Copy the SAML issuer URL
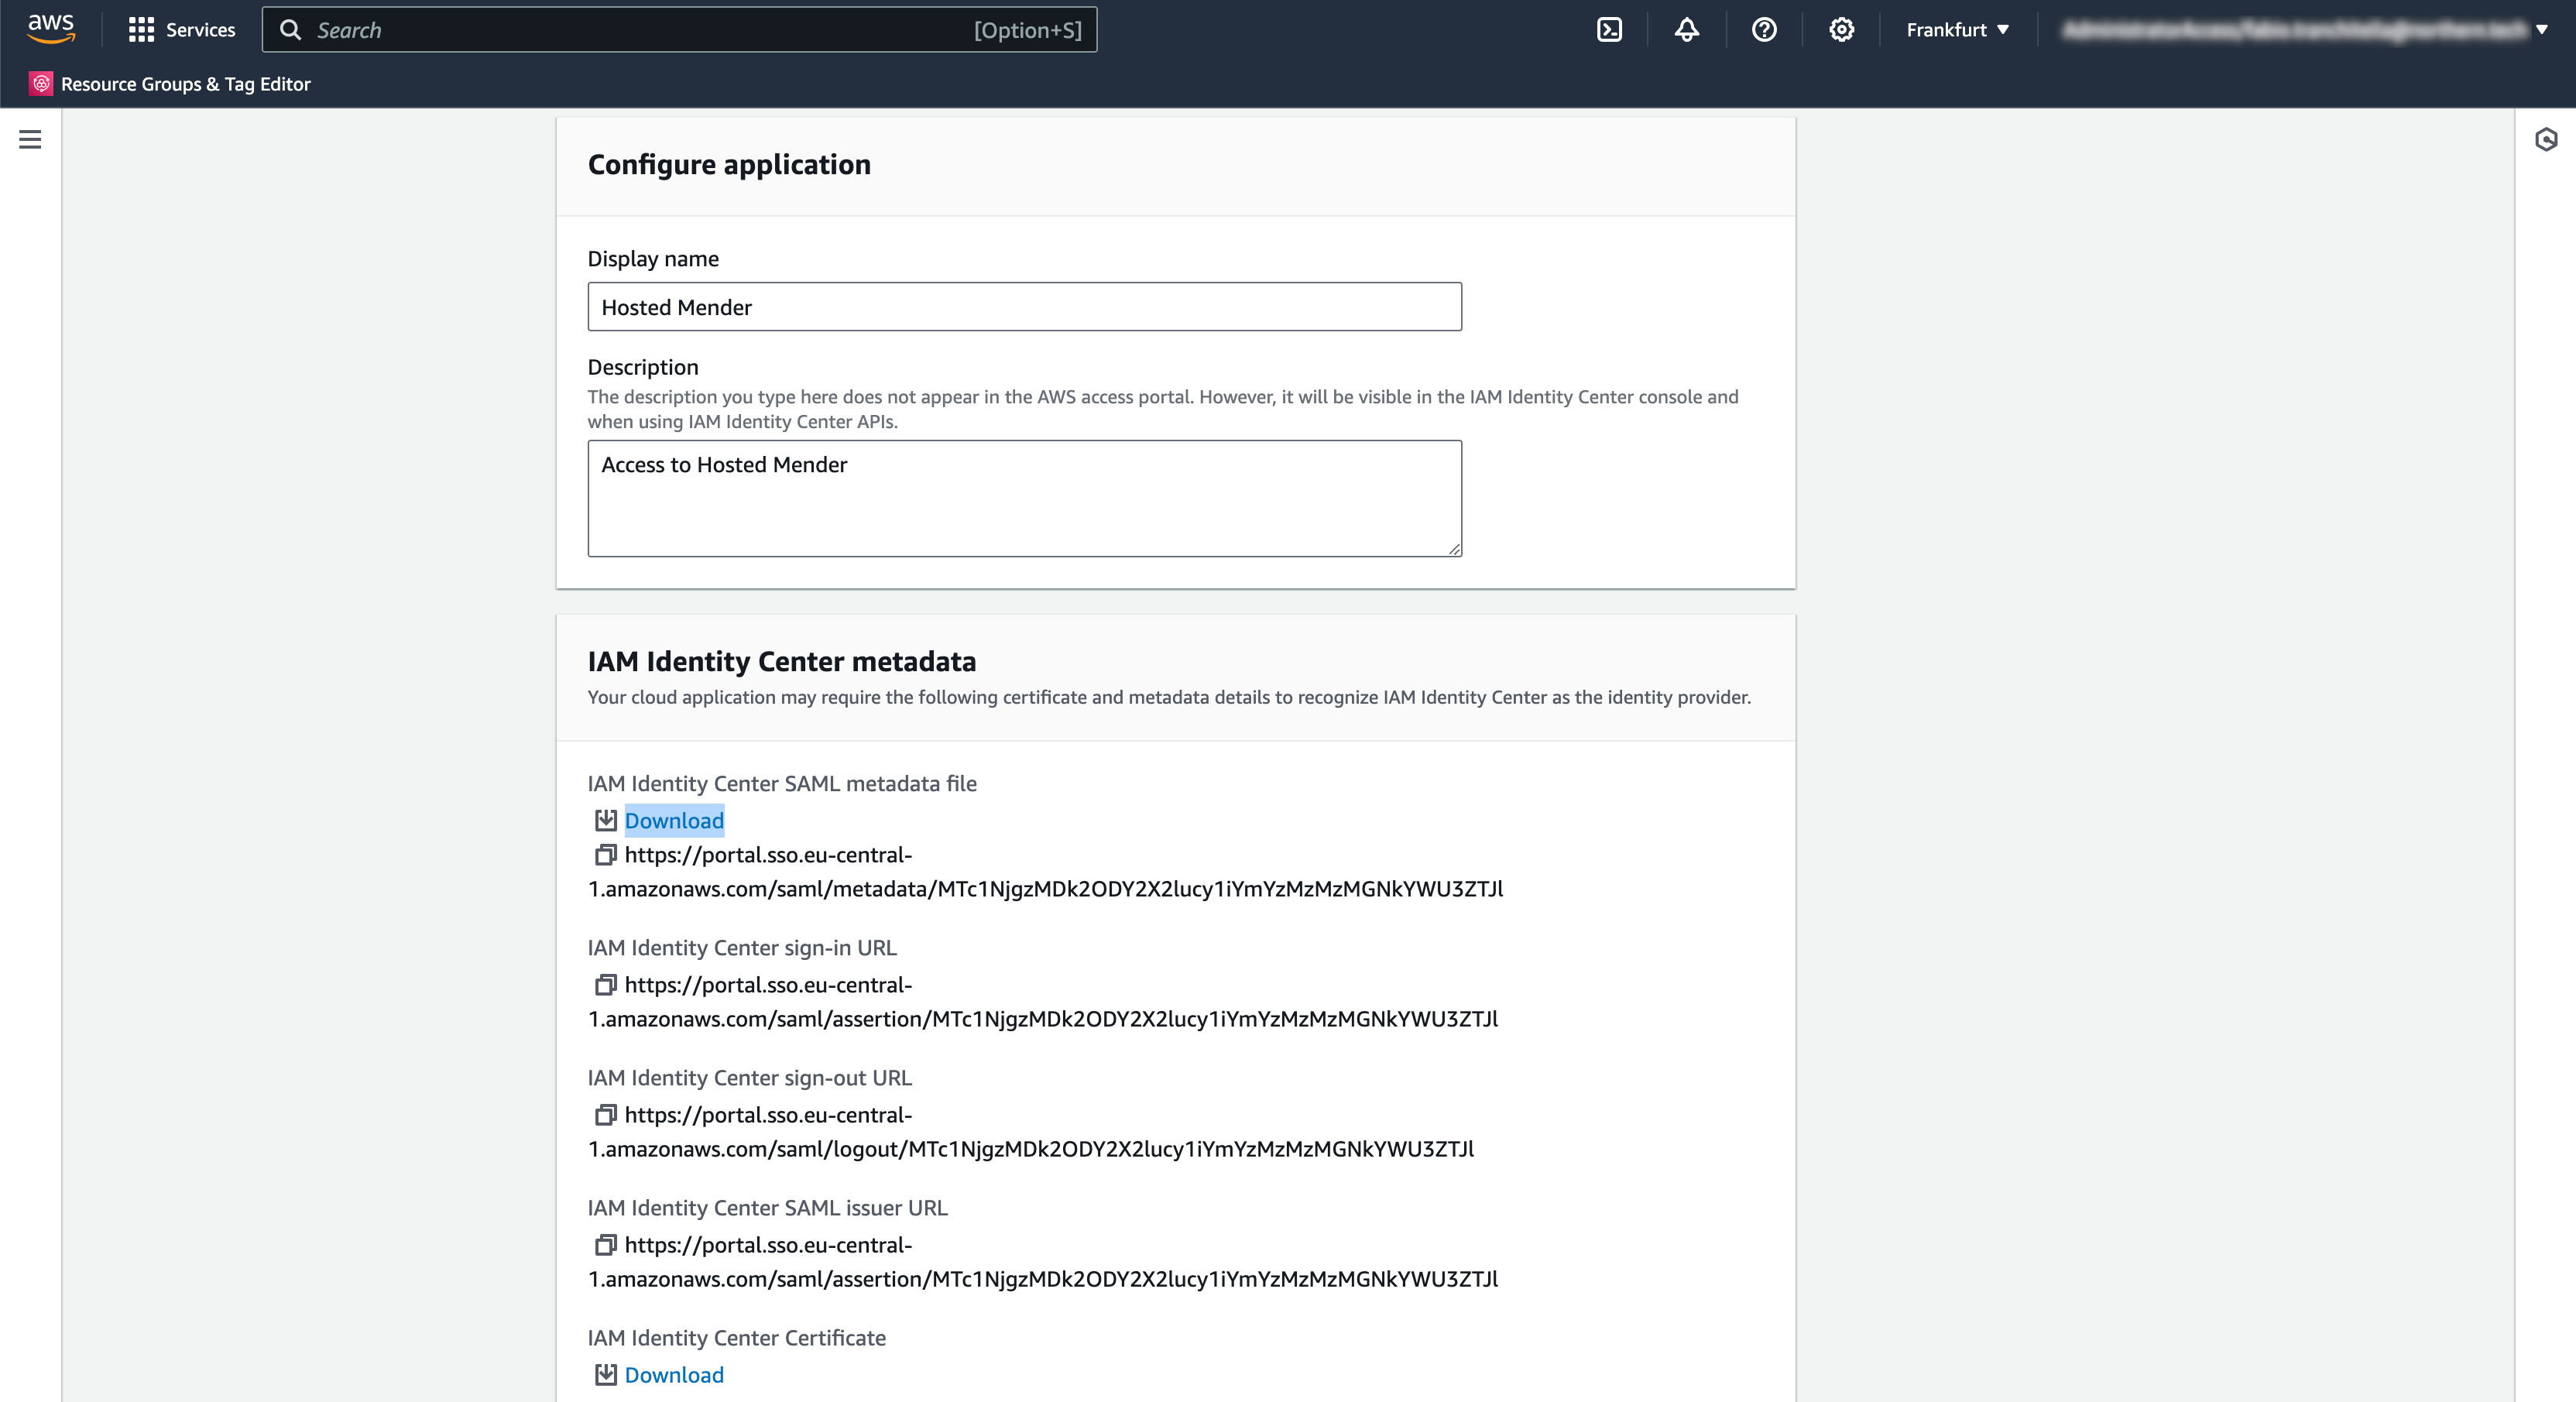 click(x=605, y=1245)
